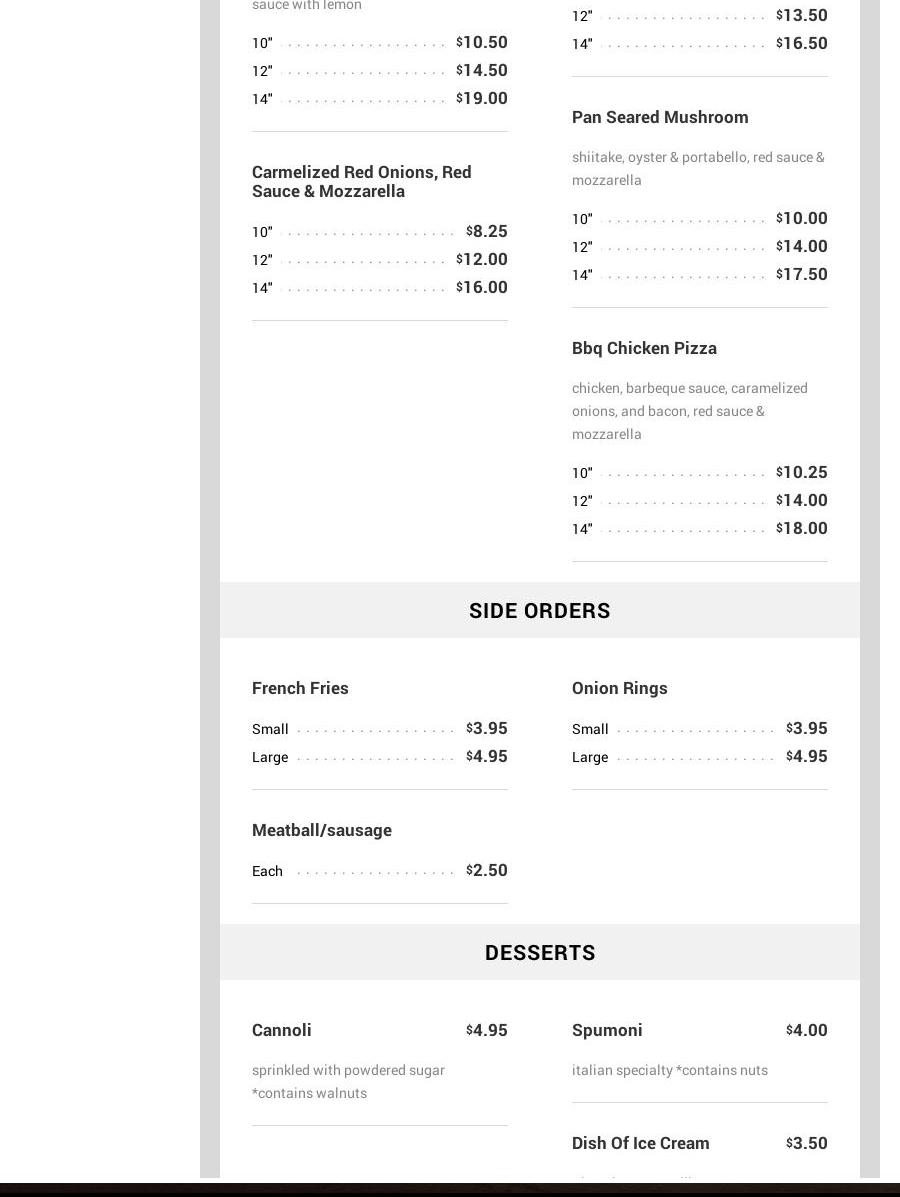Click the Bbq Chicken Pizza heading
This screenshot has height=1197, width=900.
pos(644,348)
